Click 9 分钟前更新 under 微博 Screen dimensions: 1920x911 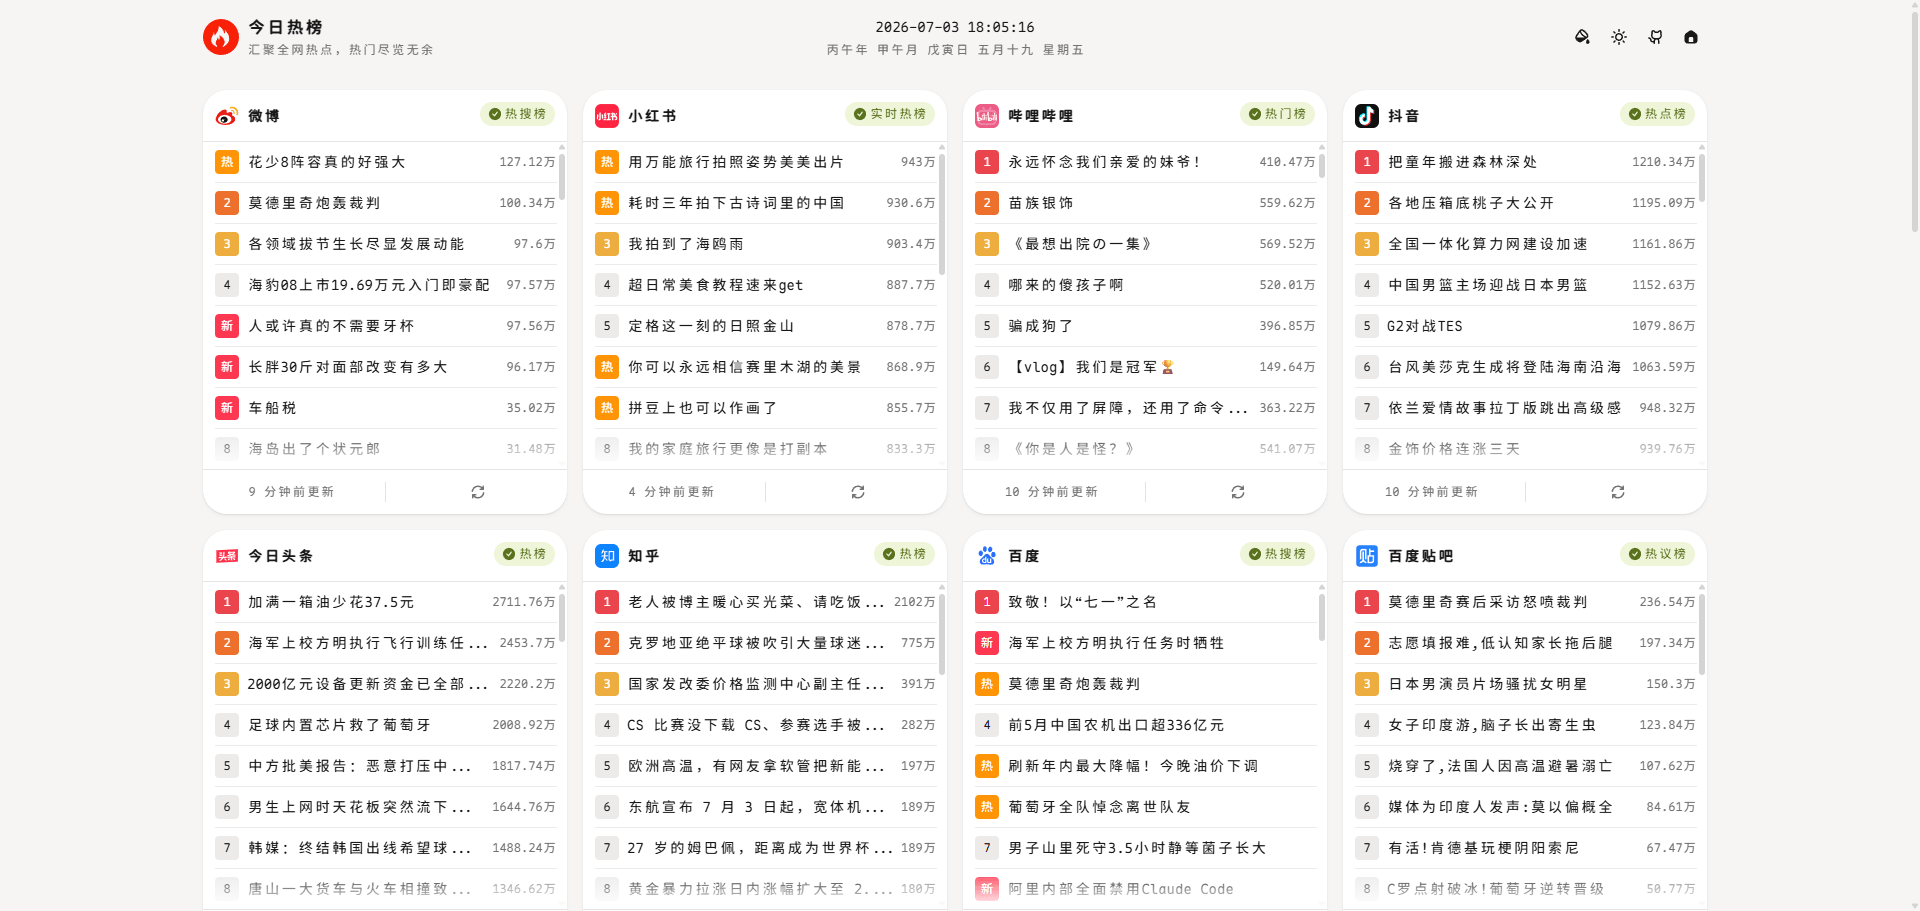click(x=291, y=492)
